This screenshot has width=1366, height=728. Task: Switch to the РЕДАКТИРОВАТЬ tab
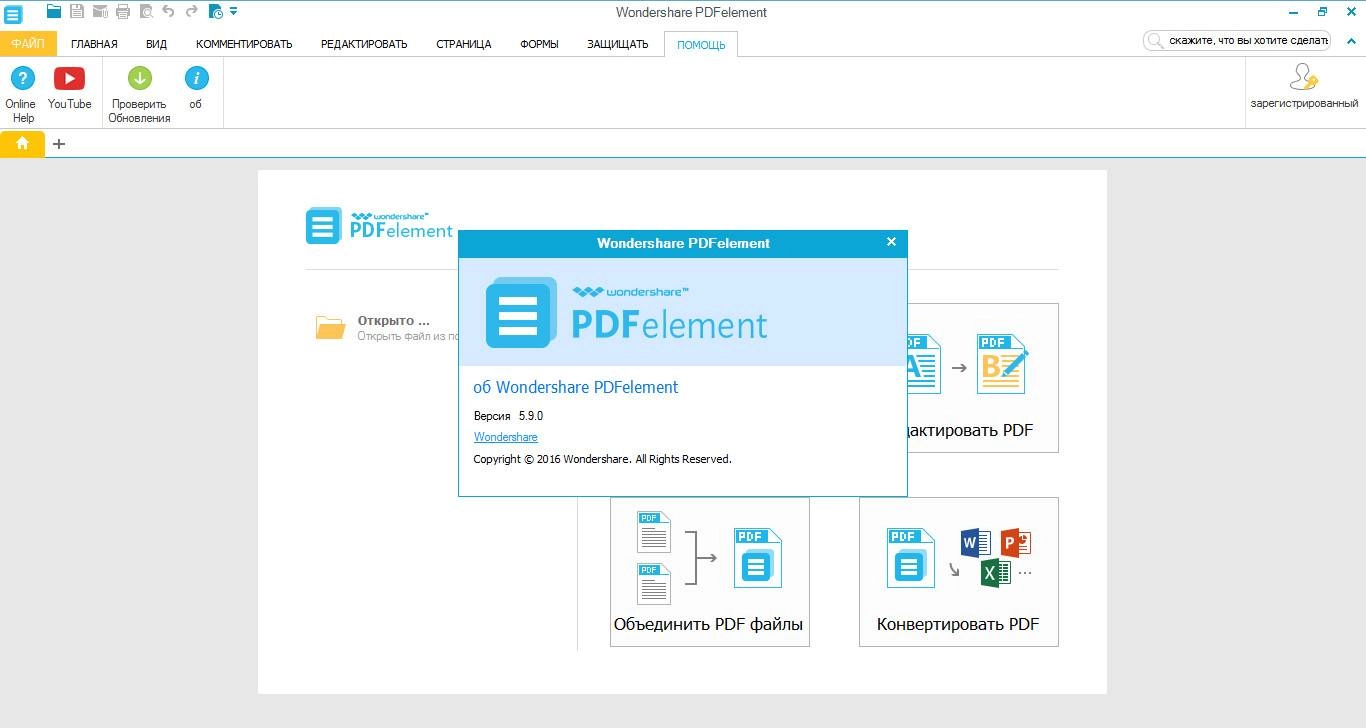pyautogui.click(x=364, y=44)
